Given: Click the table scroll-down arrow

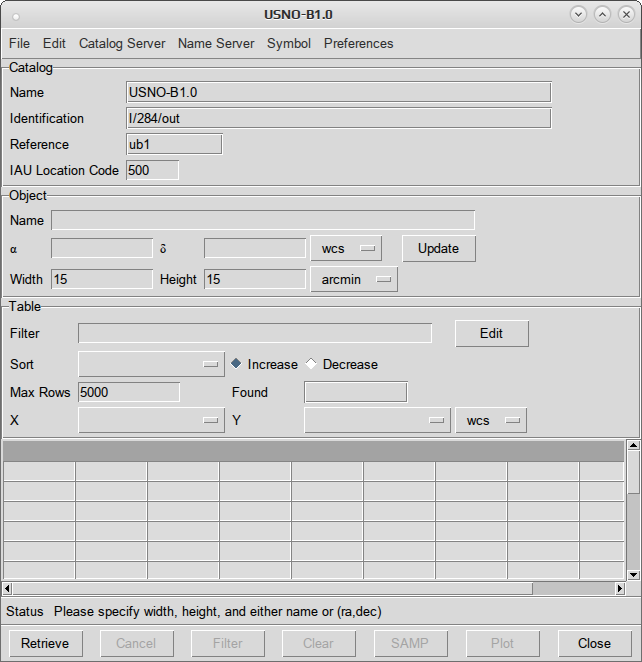Looking at the screenshot, I should 633,574.
